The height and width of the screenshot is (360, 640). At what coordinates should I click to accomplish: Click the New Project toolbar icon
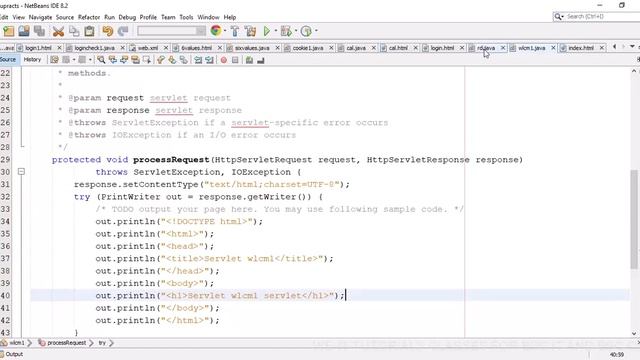[9, 31]
